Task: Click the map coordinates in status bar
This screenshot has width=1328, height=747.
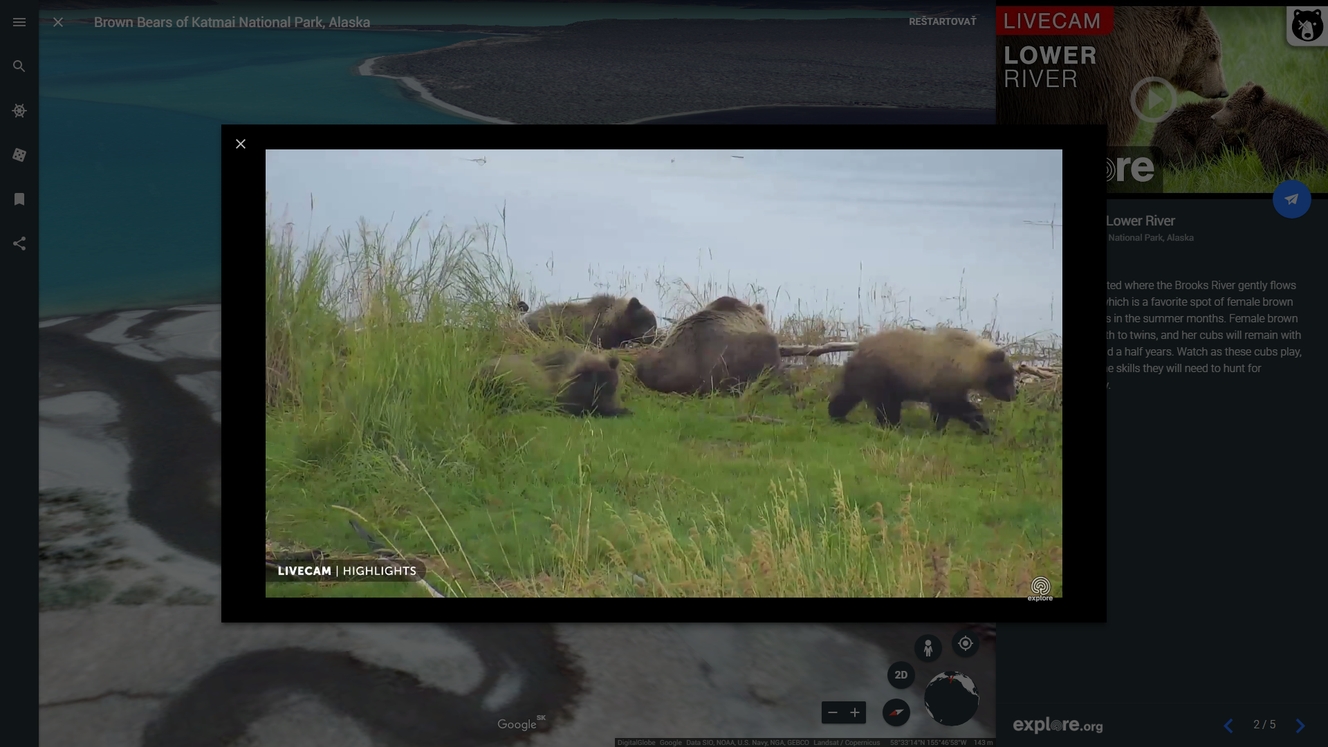Action: point(928,743)
